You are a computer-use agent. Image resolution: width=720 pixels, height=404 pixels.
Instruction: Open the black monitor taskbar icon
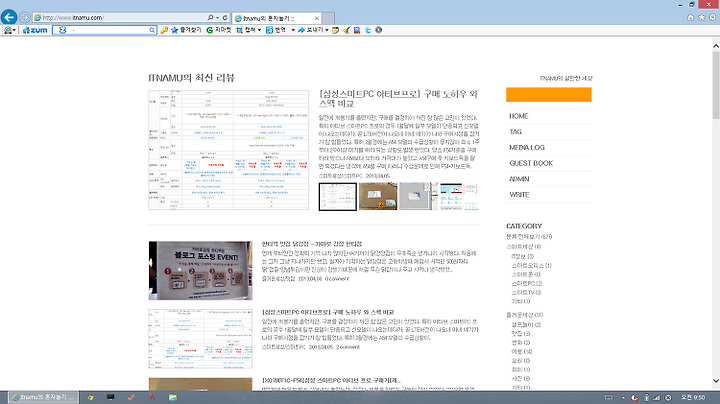(x=111, y=398)
